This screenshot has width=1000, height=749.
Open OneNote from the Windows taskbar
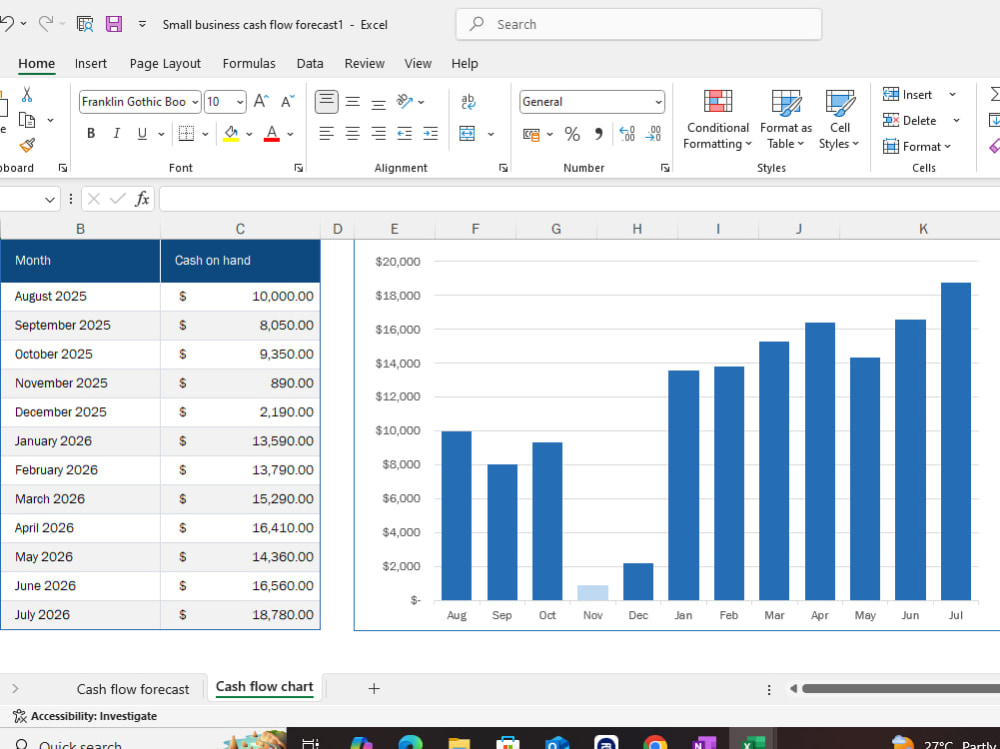tap(703, 742)
